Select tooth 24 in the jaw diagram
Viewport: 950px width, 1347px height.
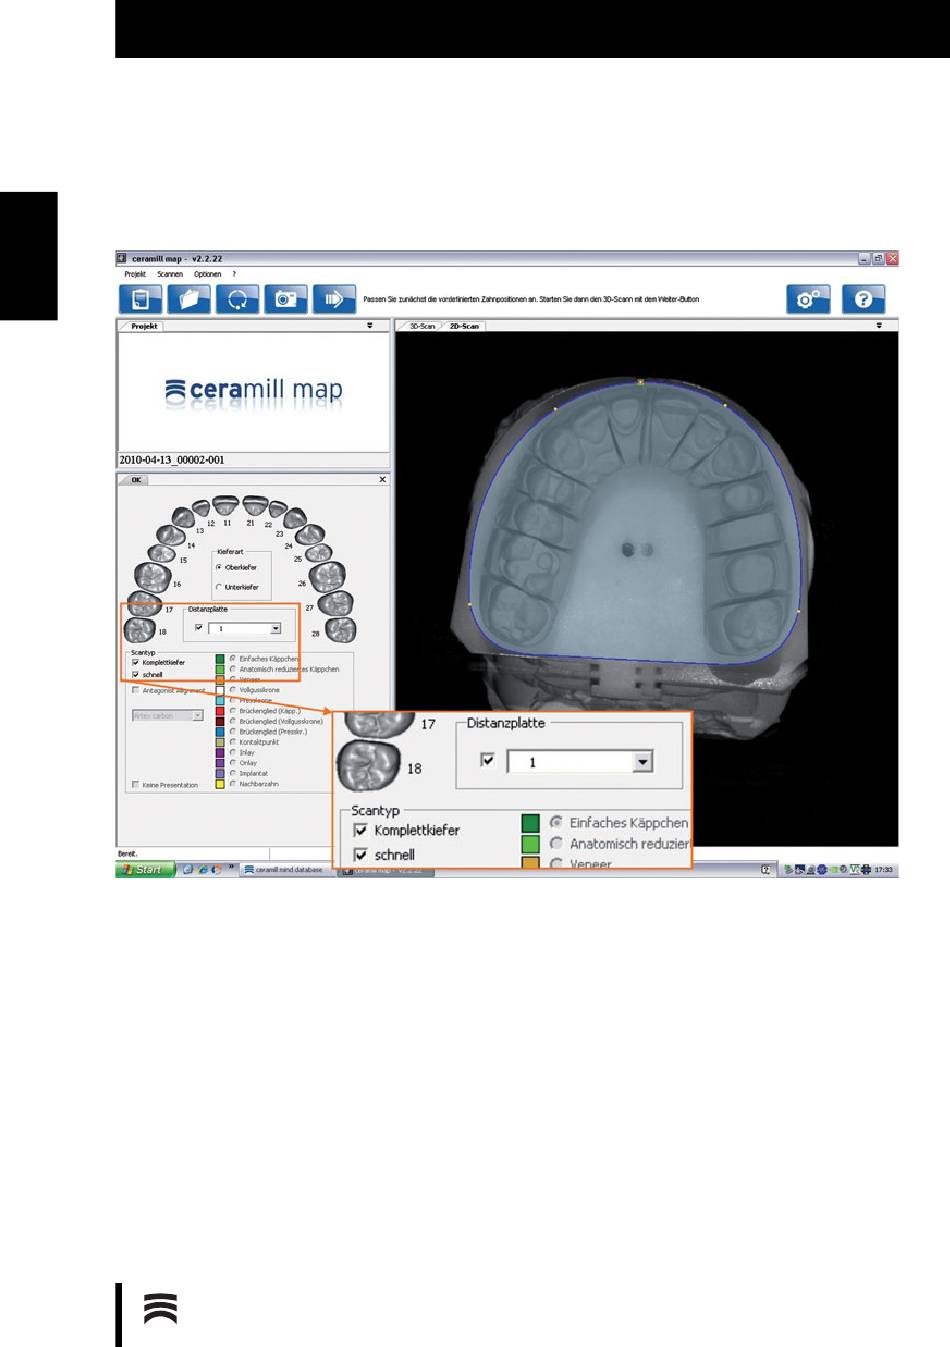[309, 536]
